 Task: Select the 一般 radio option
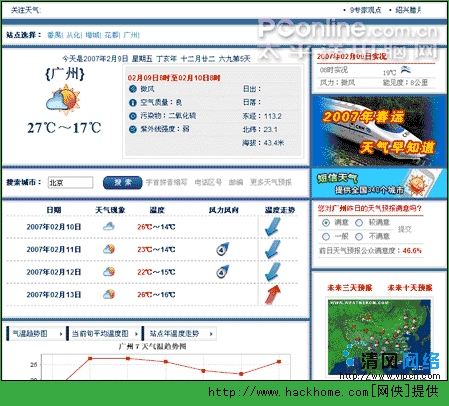click(x=326, y=237)
